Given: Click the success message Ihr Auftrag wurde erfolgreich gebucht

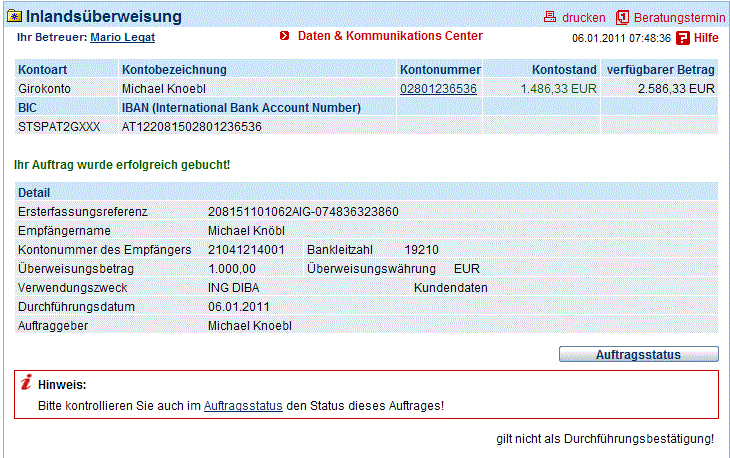Looking at the screenshot, I should click(122, 165).
